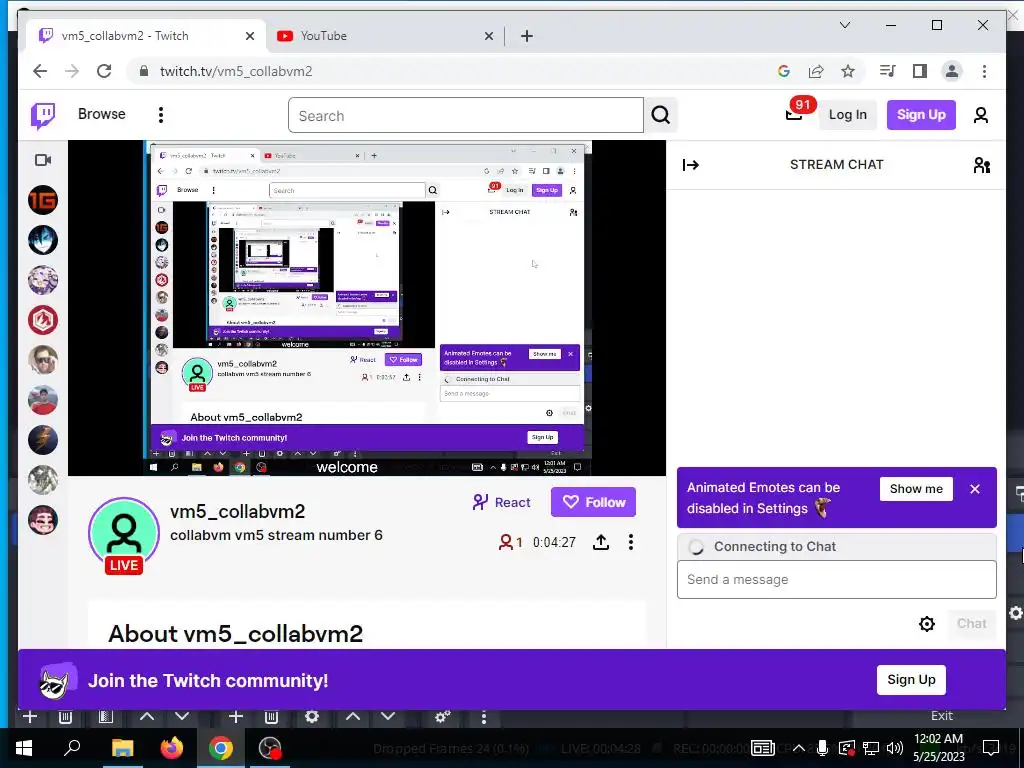
Task: Open the tab search dropdown arrow
Action: click(x=844, y=25)
